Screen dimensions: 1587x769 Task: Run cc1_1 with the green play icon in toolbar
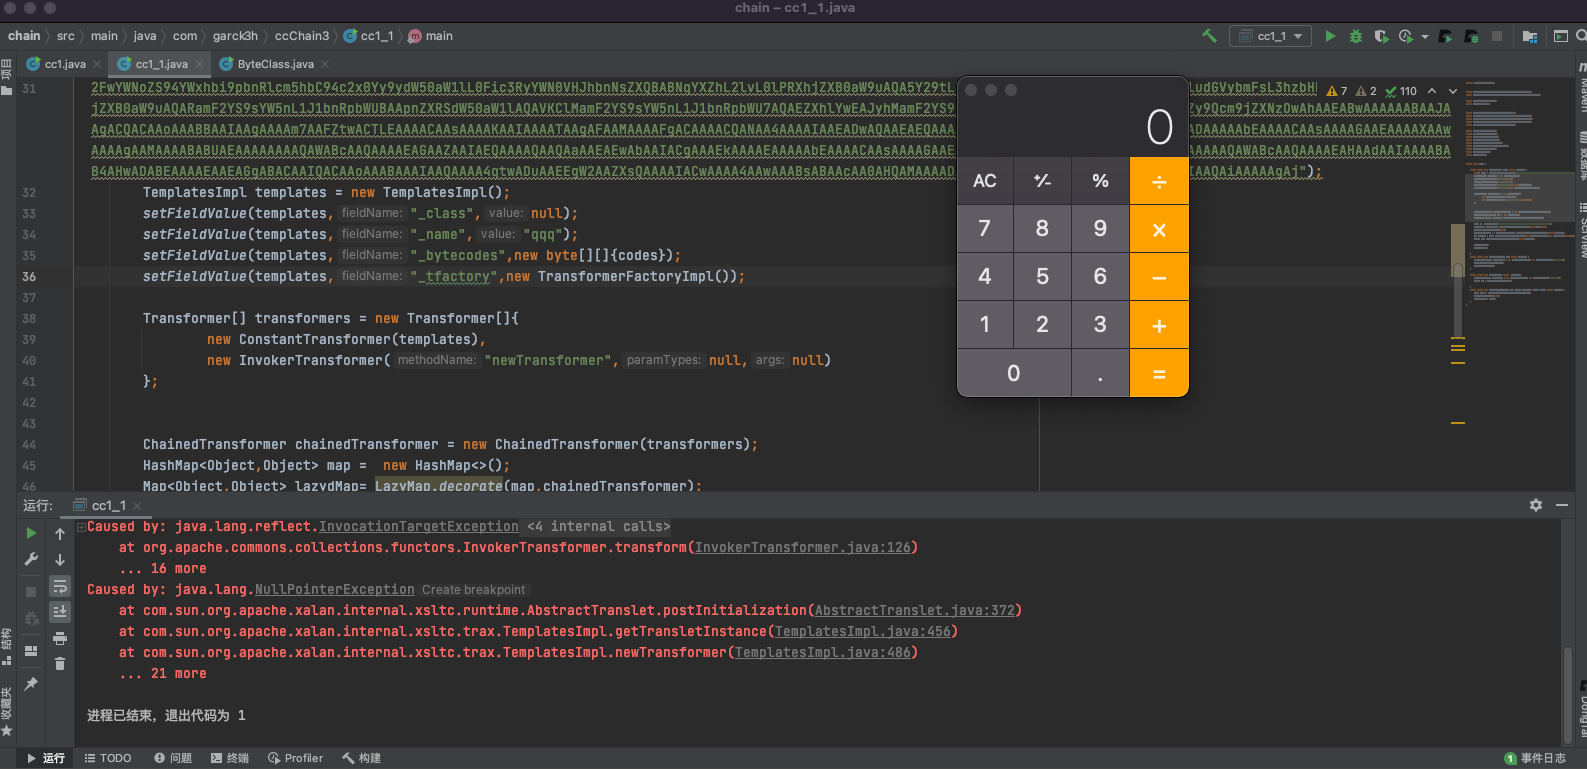click(1330, 36)
